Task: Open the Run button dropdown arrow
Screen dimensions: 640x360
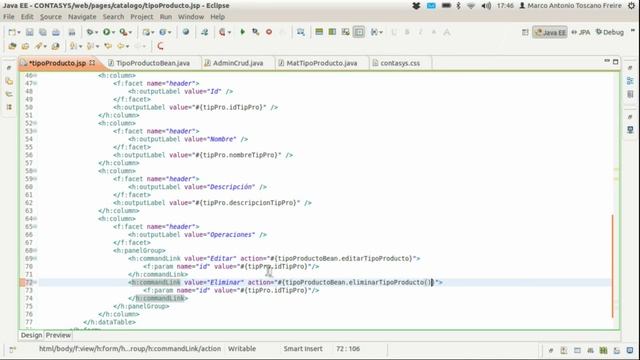Action: (113, 32)
